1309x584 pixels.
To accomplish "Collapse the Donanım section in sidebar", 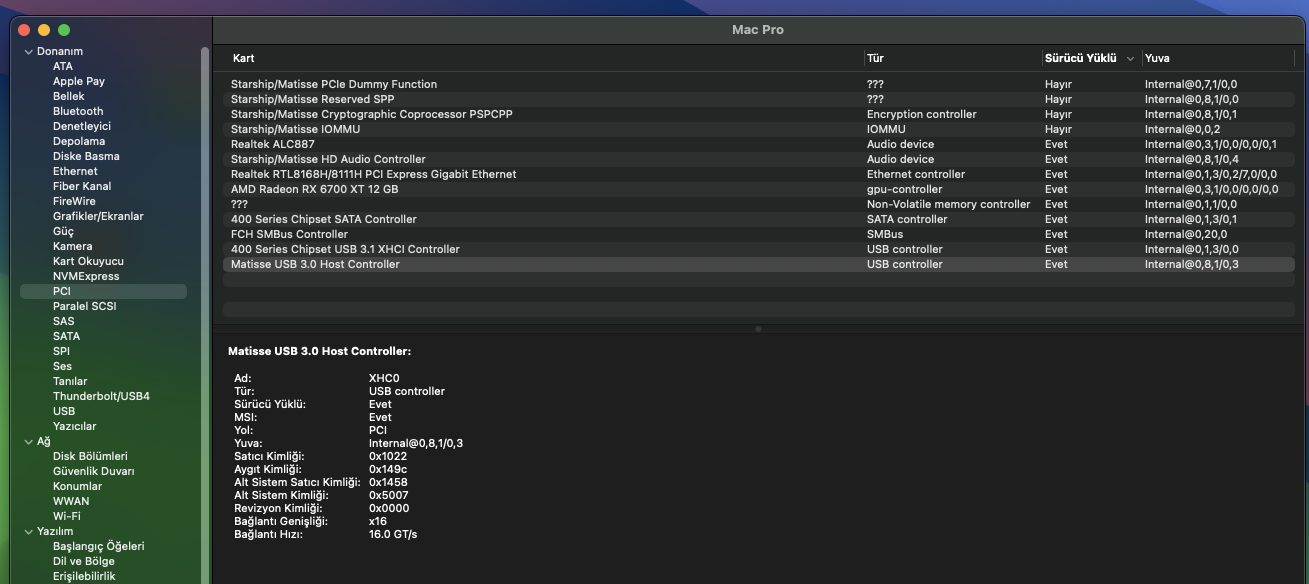I will tap(27, 51).
